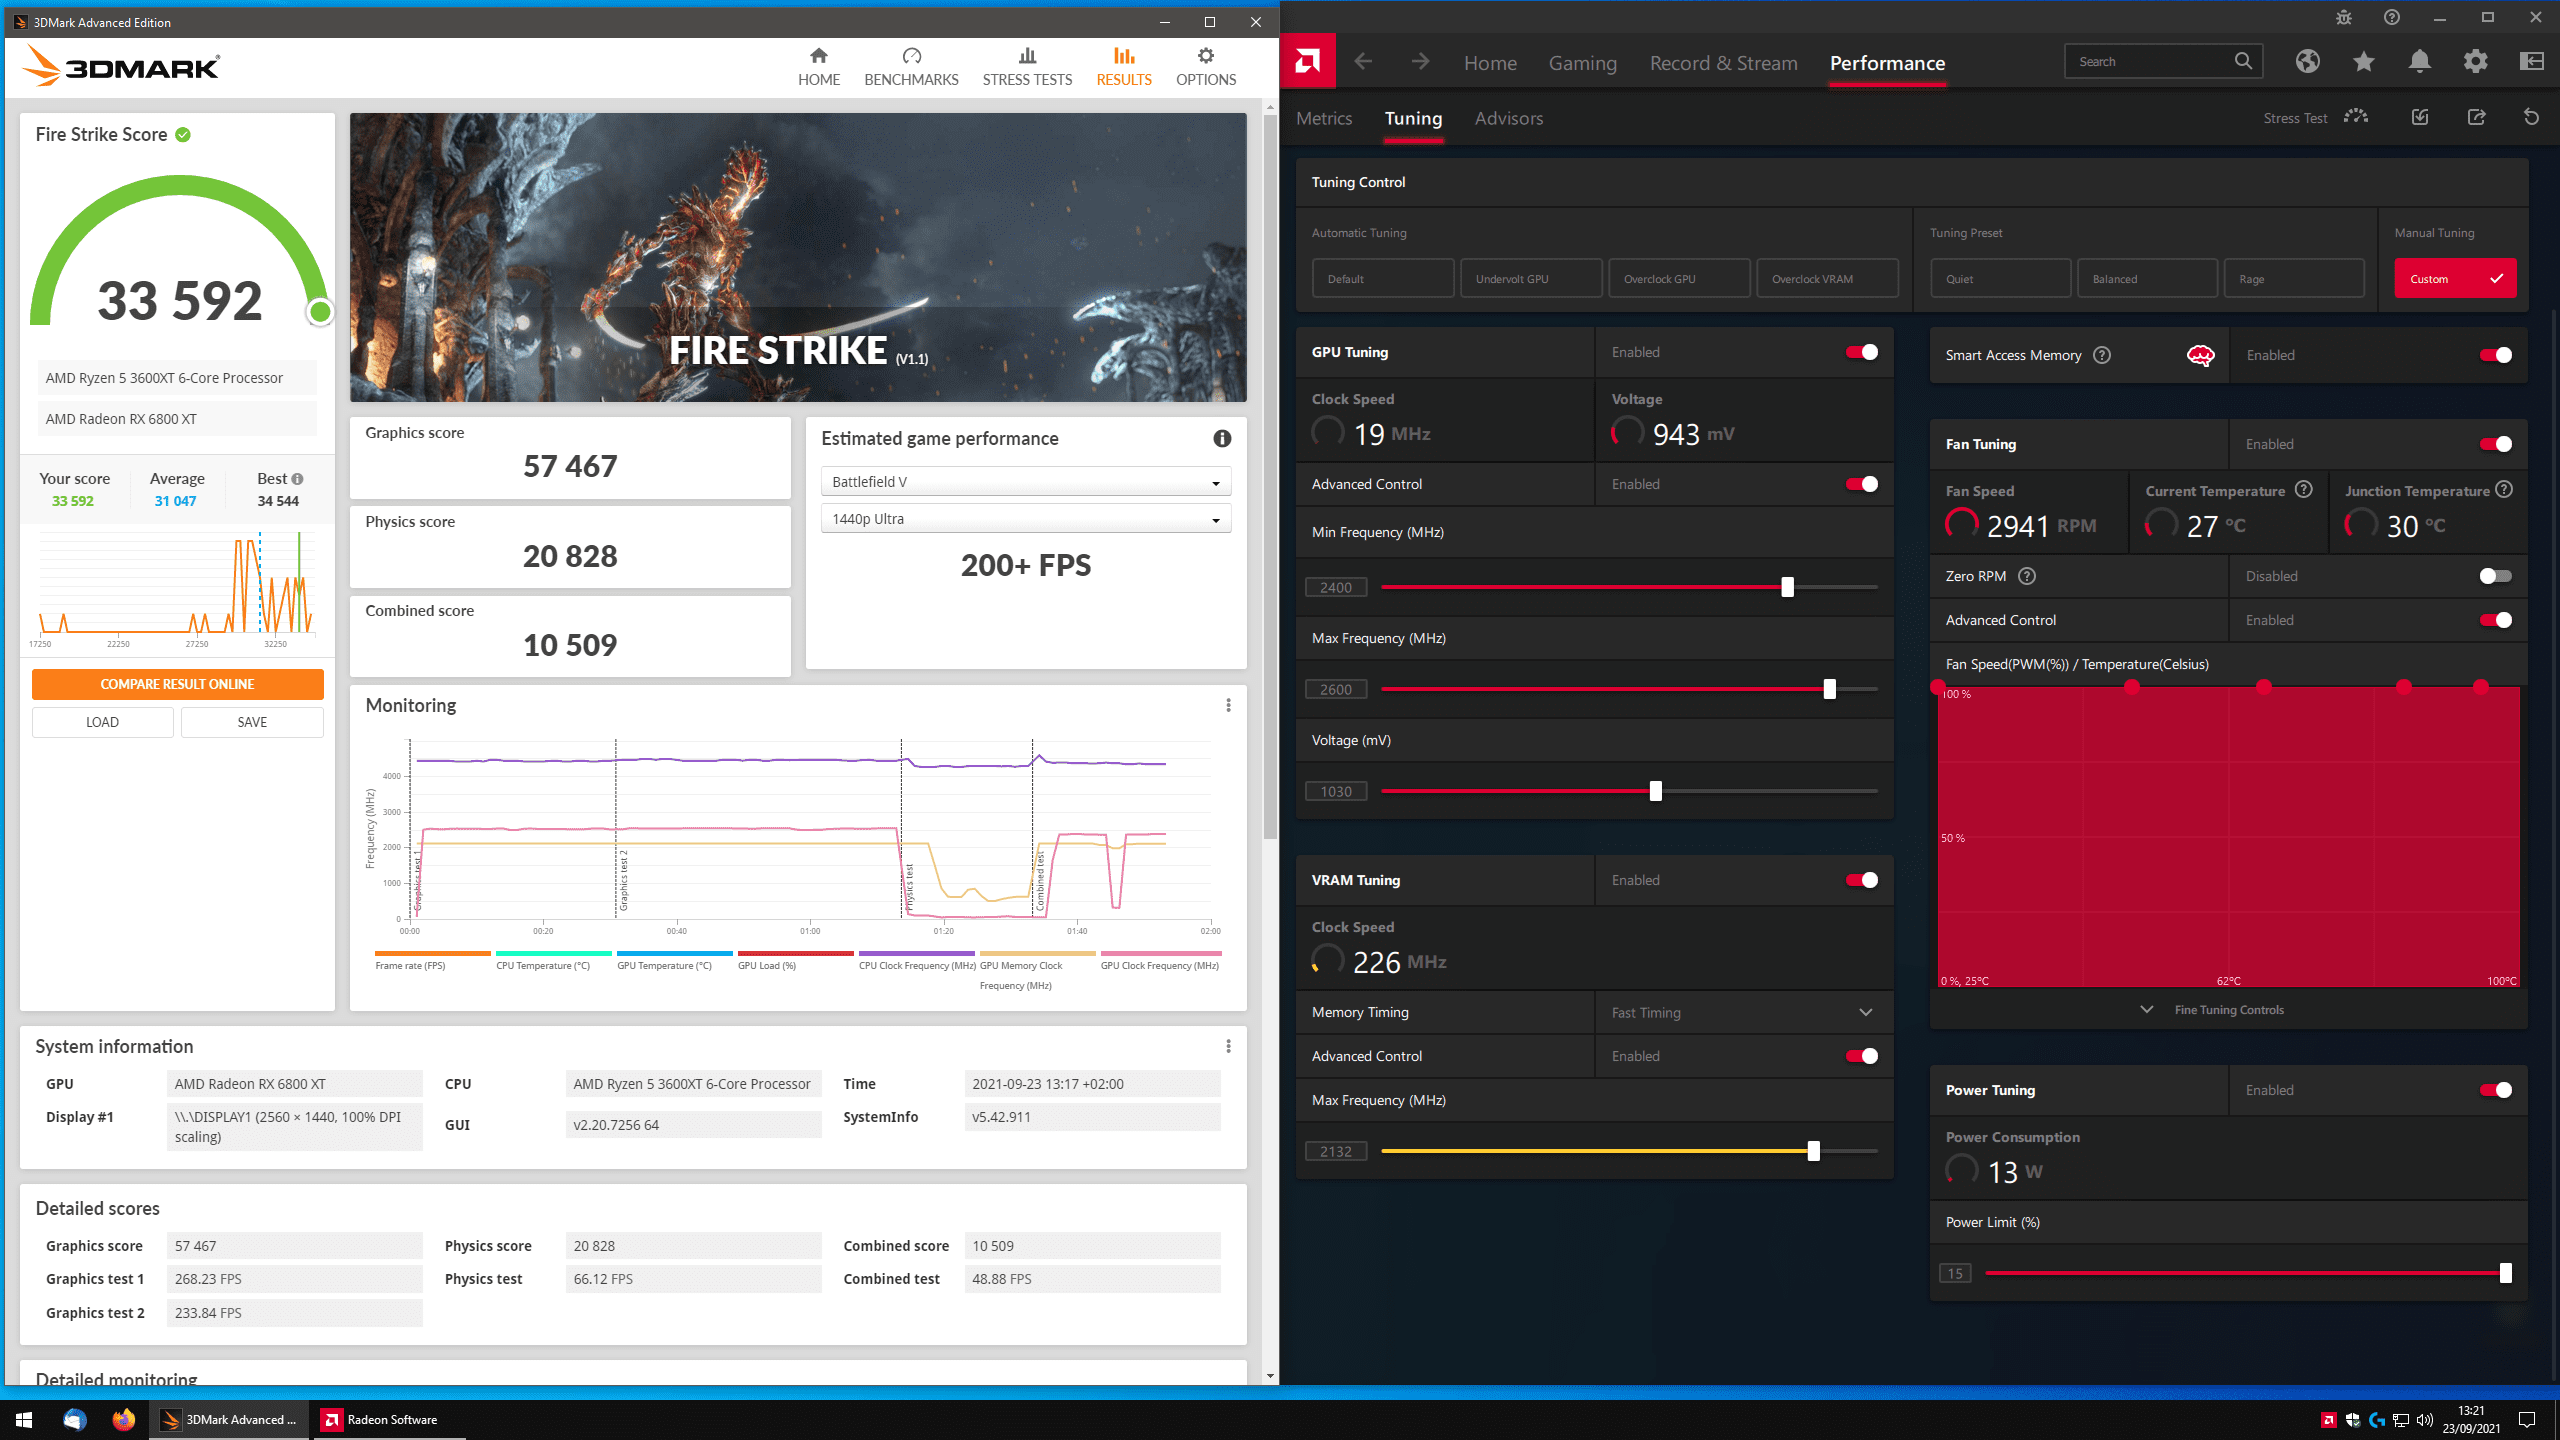Click reset tuning profile icon
This screenshot has height=1440, width=2560.
pos(2531,117)
